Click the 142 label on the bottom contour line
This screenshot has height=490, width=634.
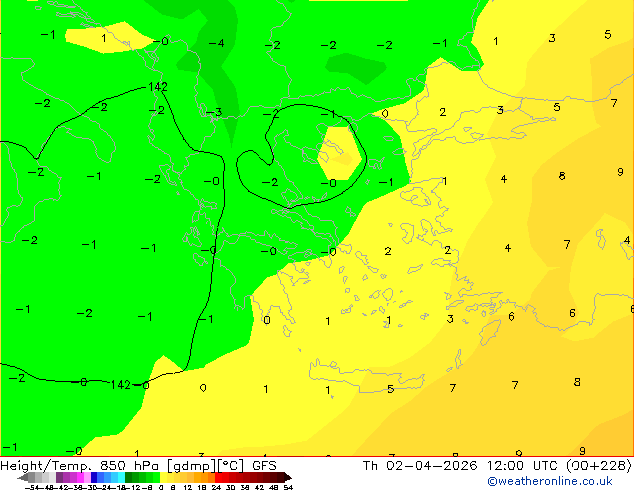click(x=120, y=384)
